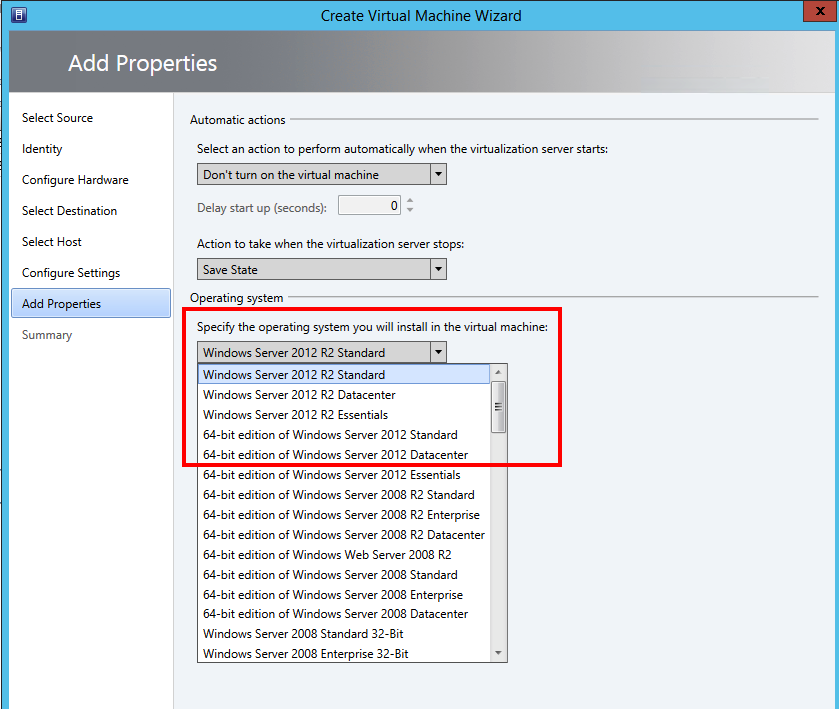Screen dimensions: 839x709
Task: Switch to Configure Hardware step
Action: 75,180
